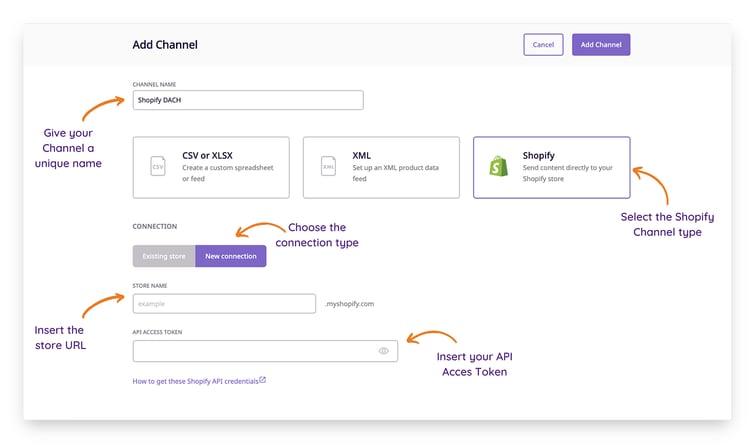Switch to Existing store connection

tap(164, 256)
